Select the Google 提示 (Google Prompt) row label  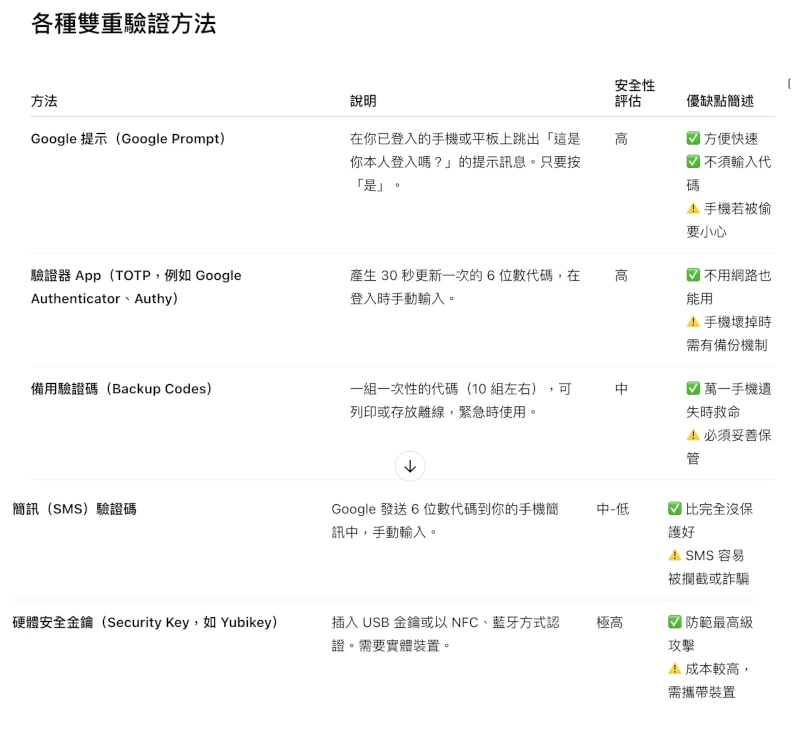(x=128, y=139)
